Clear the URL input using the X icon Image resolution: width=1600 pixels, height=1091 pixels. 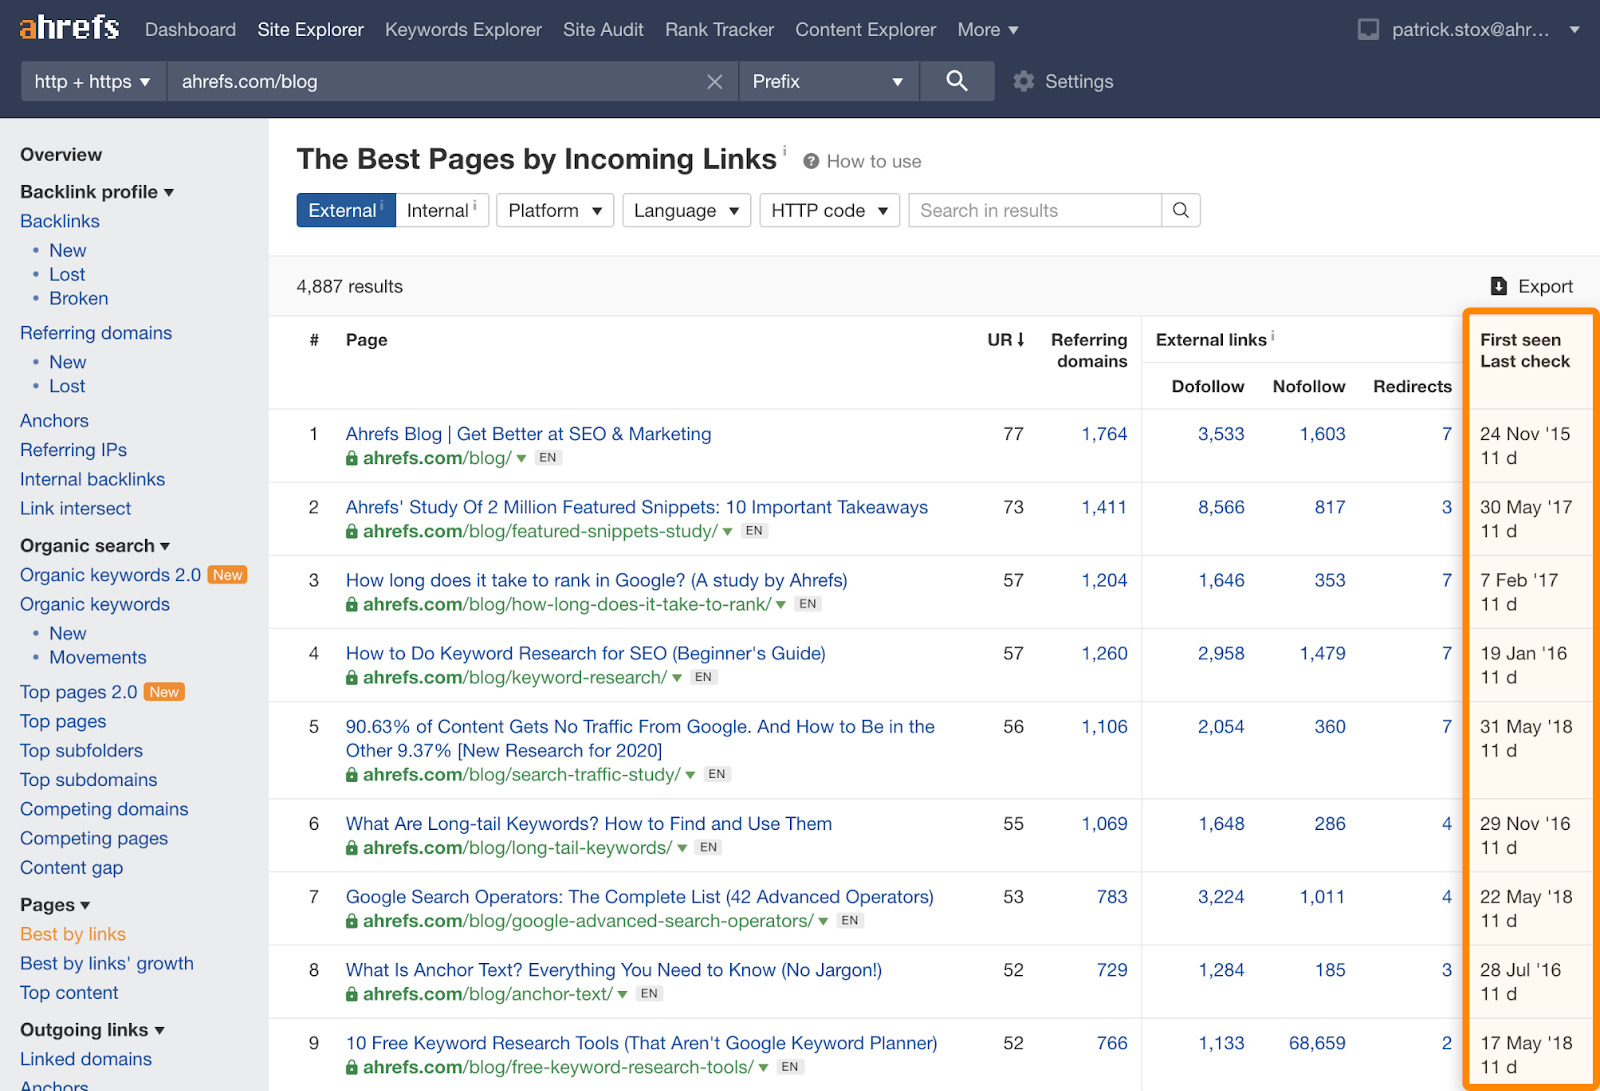click(x=714, y=81)
